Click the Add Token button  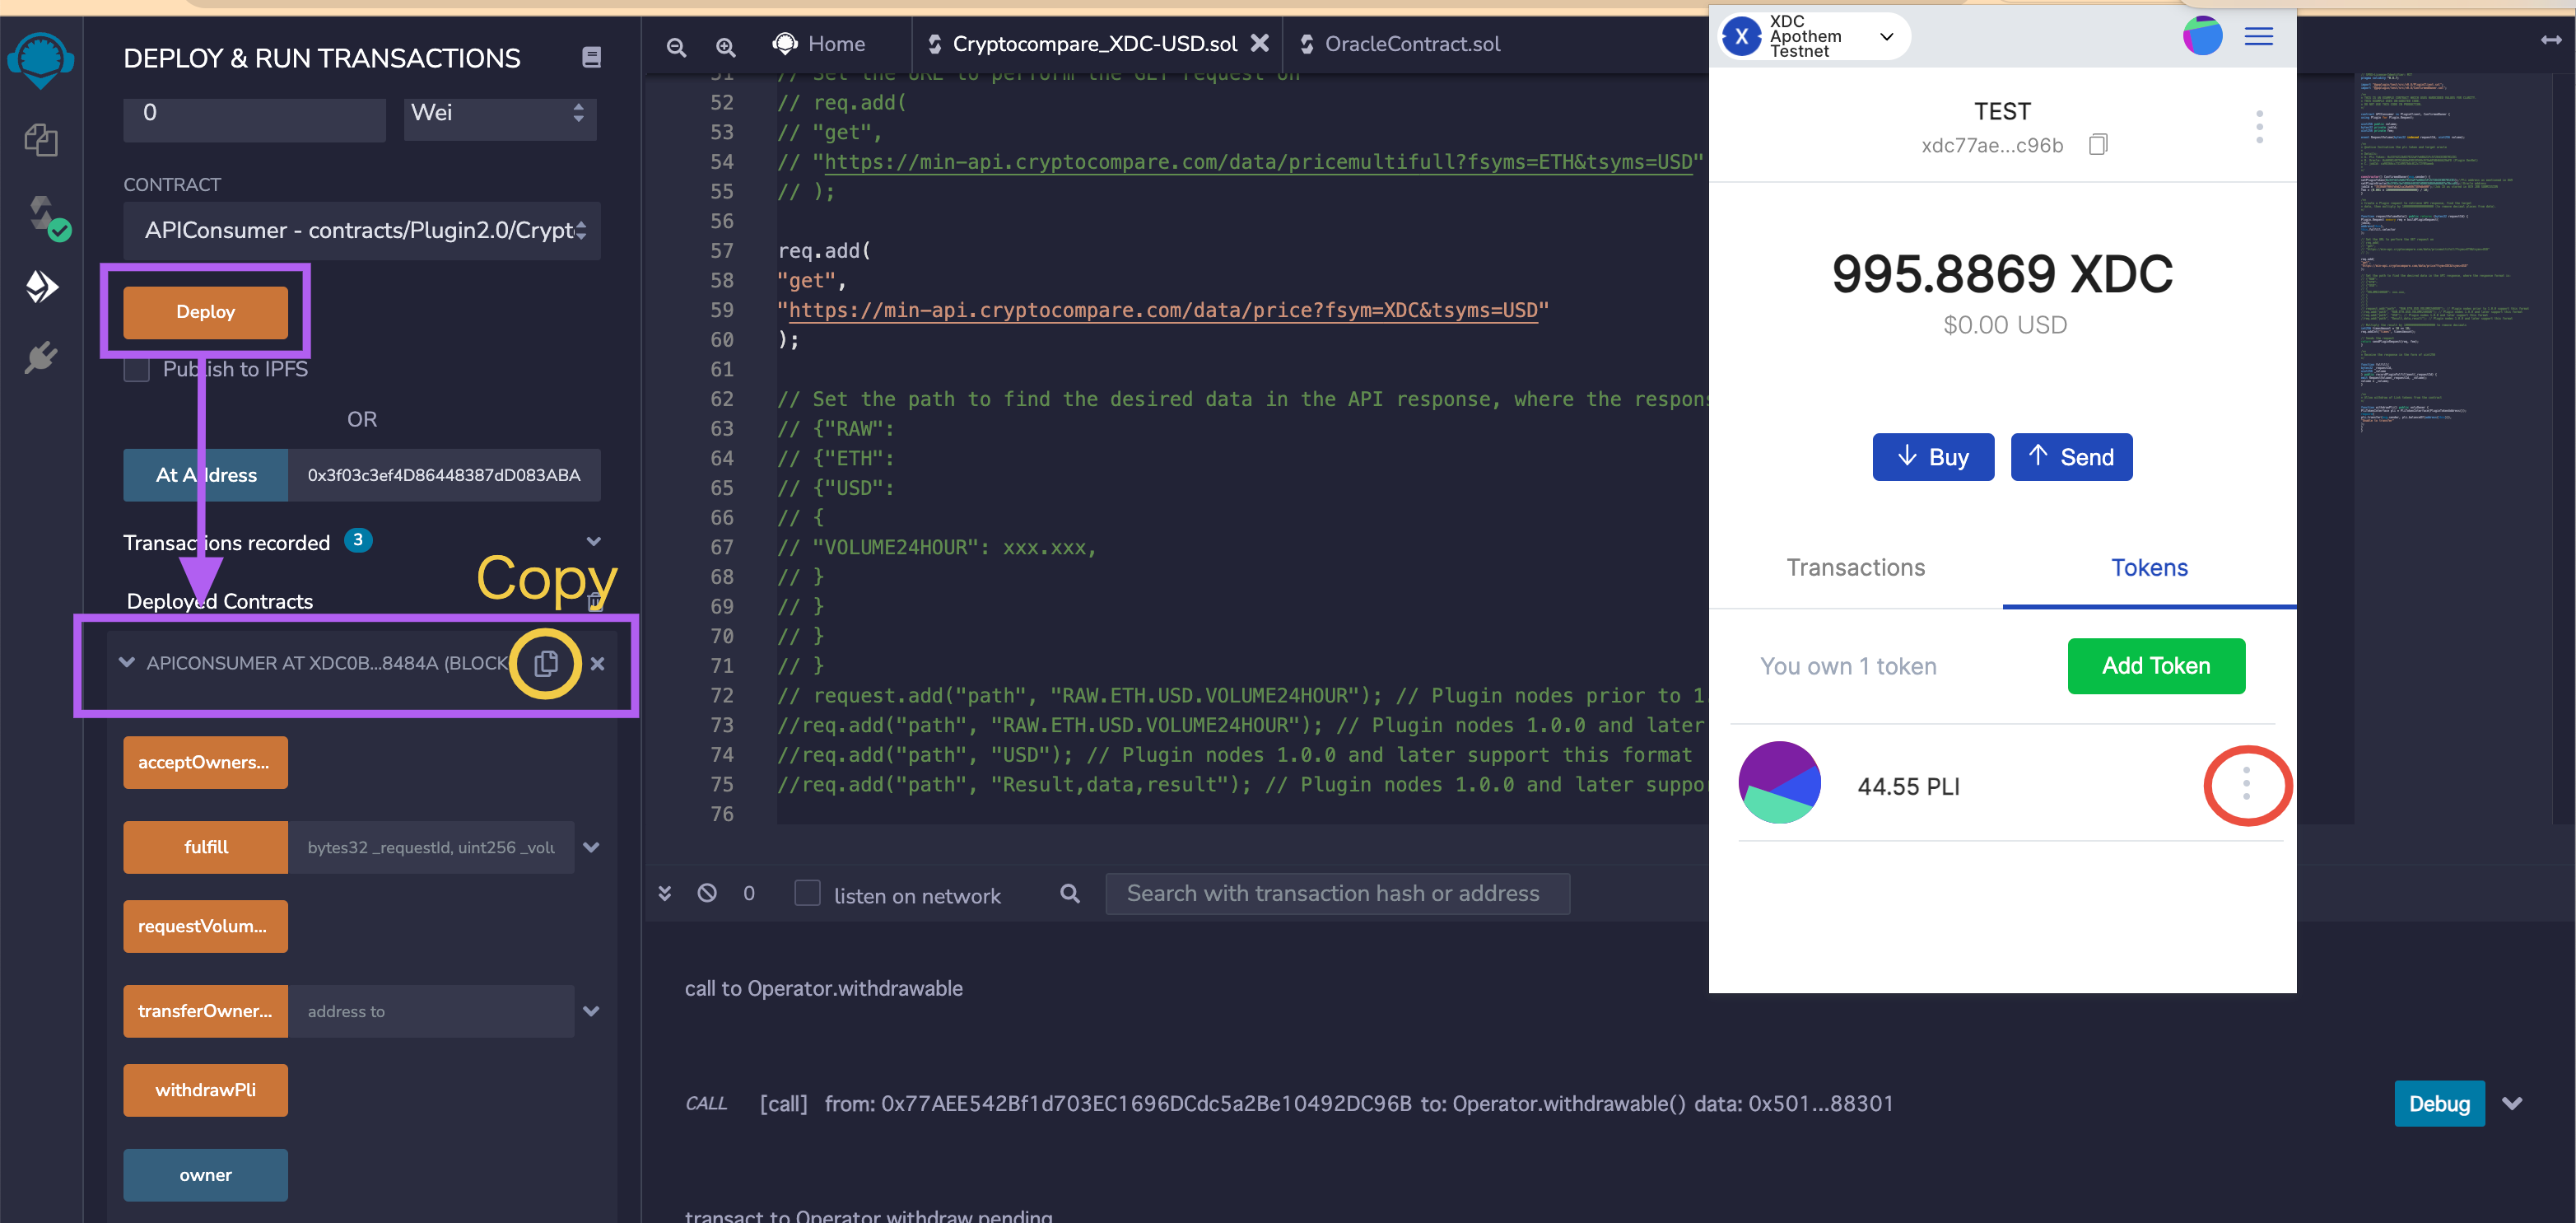[x=2156, y=666]
